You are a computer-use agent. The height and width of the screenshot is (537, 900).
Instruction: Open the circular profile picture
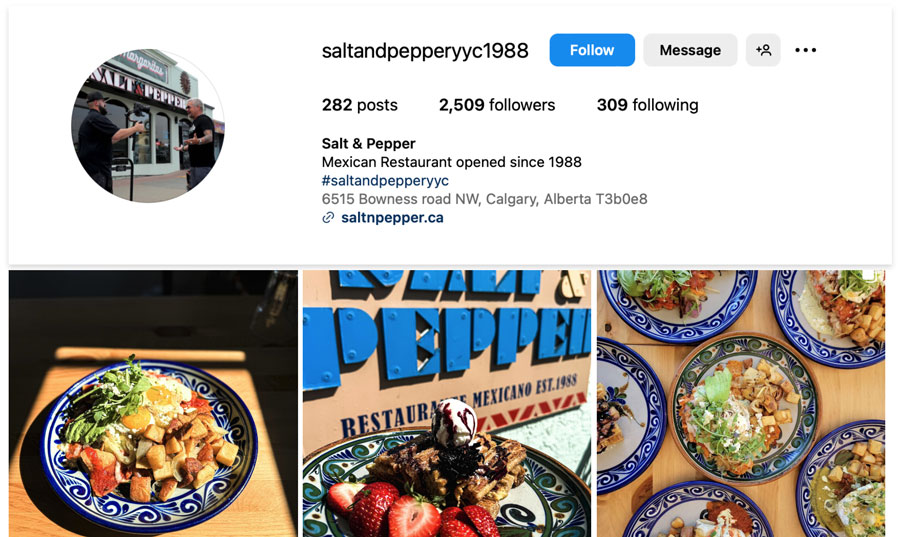click(x=148, y=126)
